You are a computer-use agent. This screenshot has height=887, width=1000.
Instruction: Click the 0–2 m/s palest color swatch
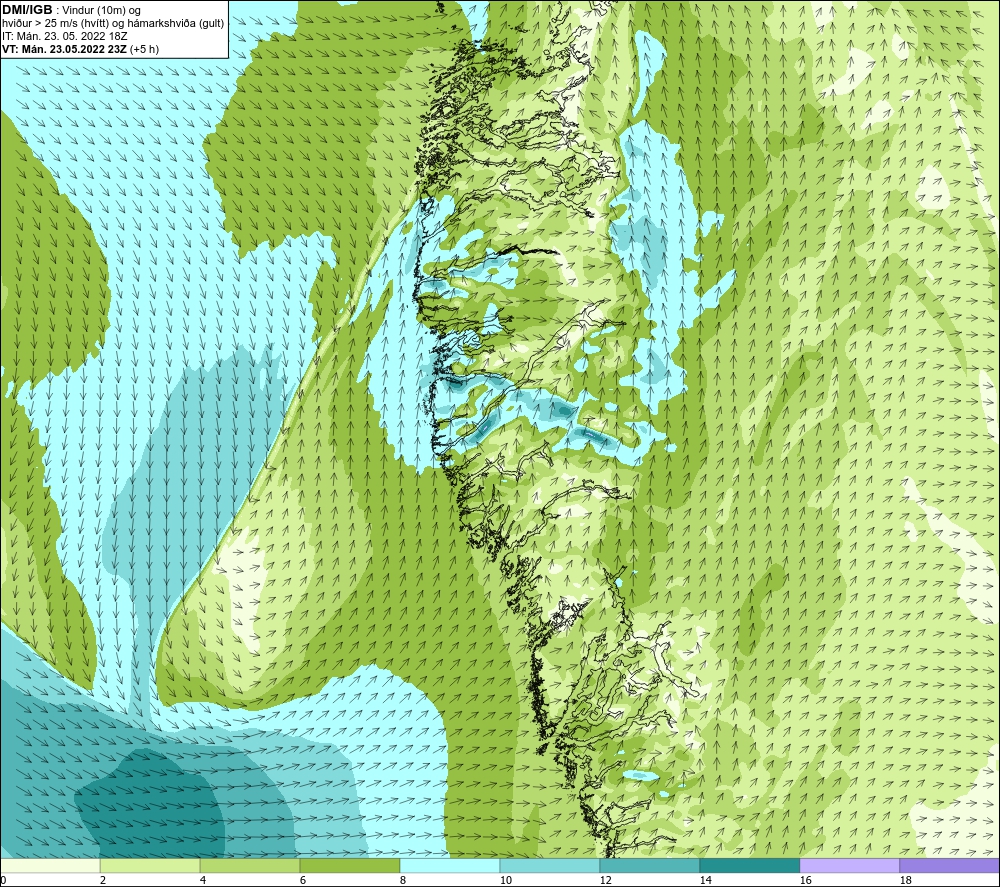coord(50,866)
